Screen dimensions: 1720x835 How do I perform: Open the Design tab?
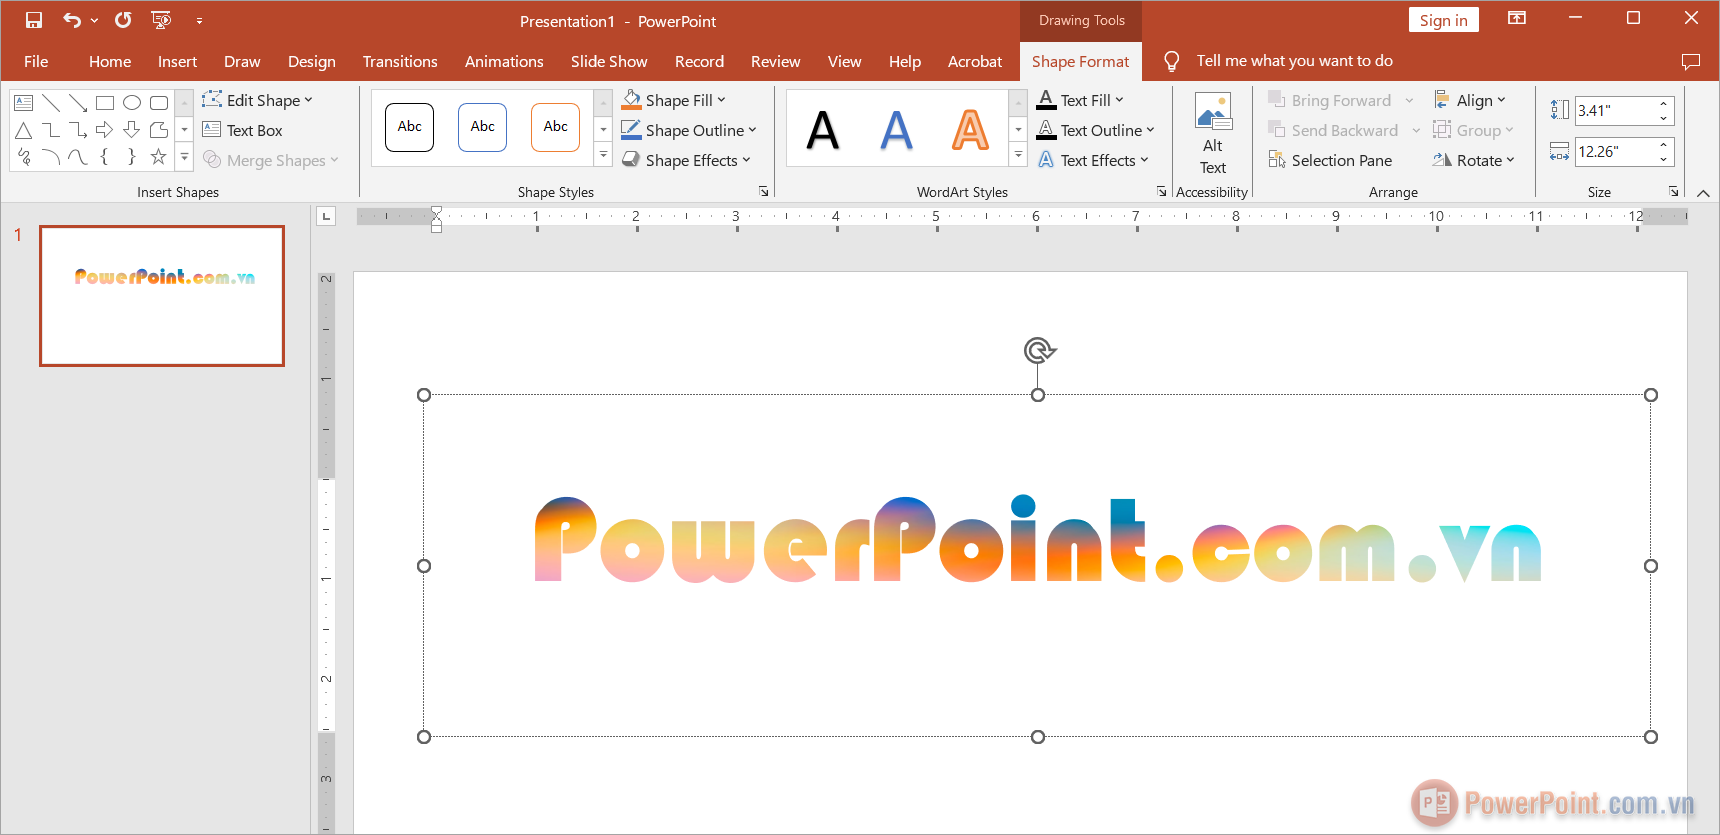[x=311, y=61]
